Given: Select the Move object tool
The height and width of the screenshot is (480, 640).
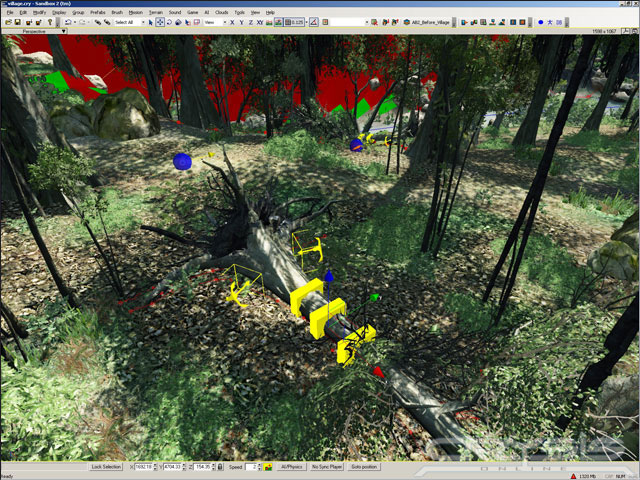Looking at the screenshot, I should tap(160, 22).
